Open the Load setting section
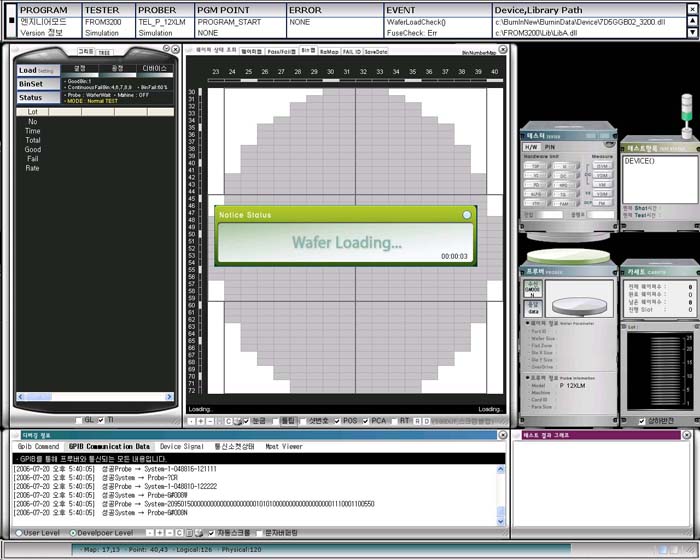The height and width of the screenshot is (560, 700). pyautogui.click(x=38, y=71)
